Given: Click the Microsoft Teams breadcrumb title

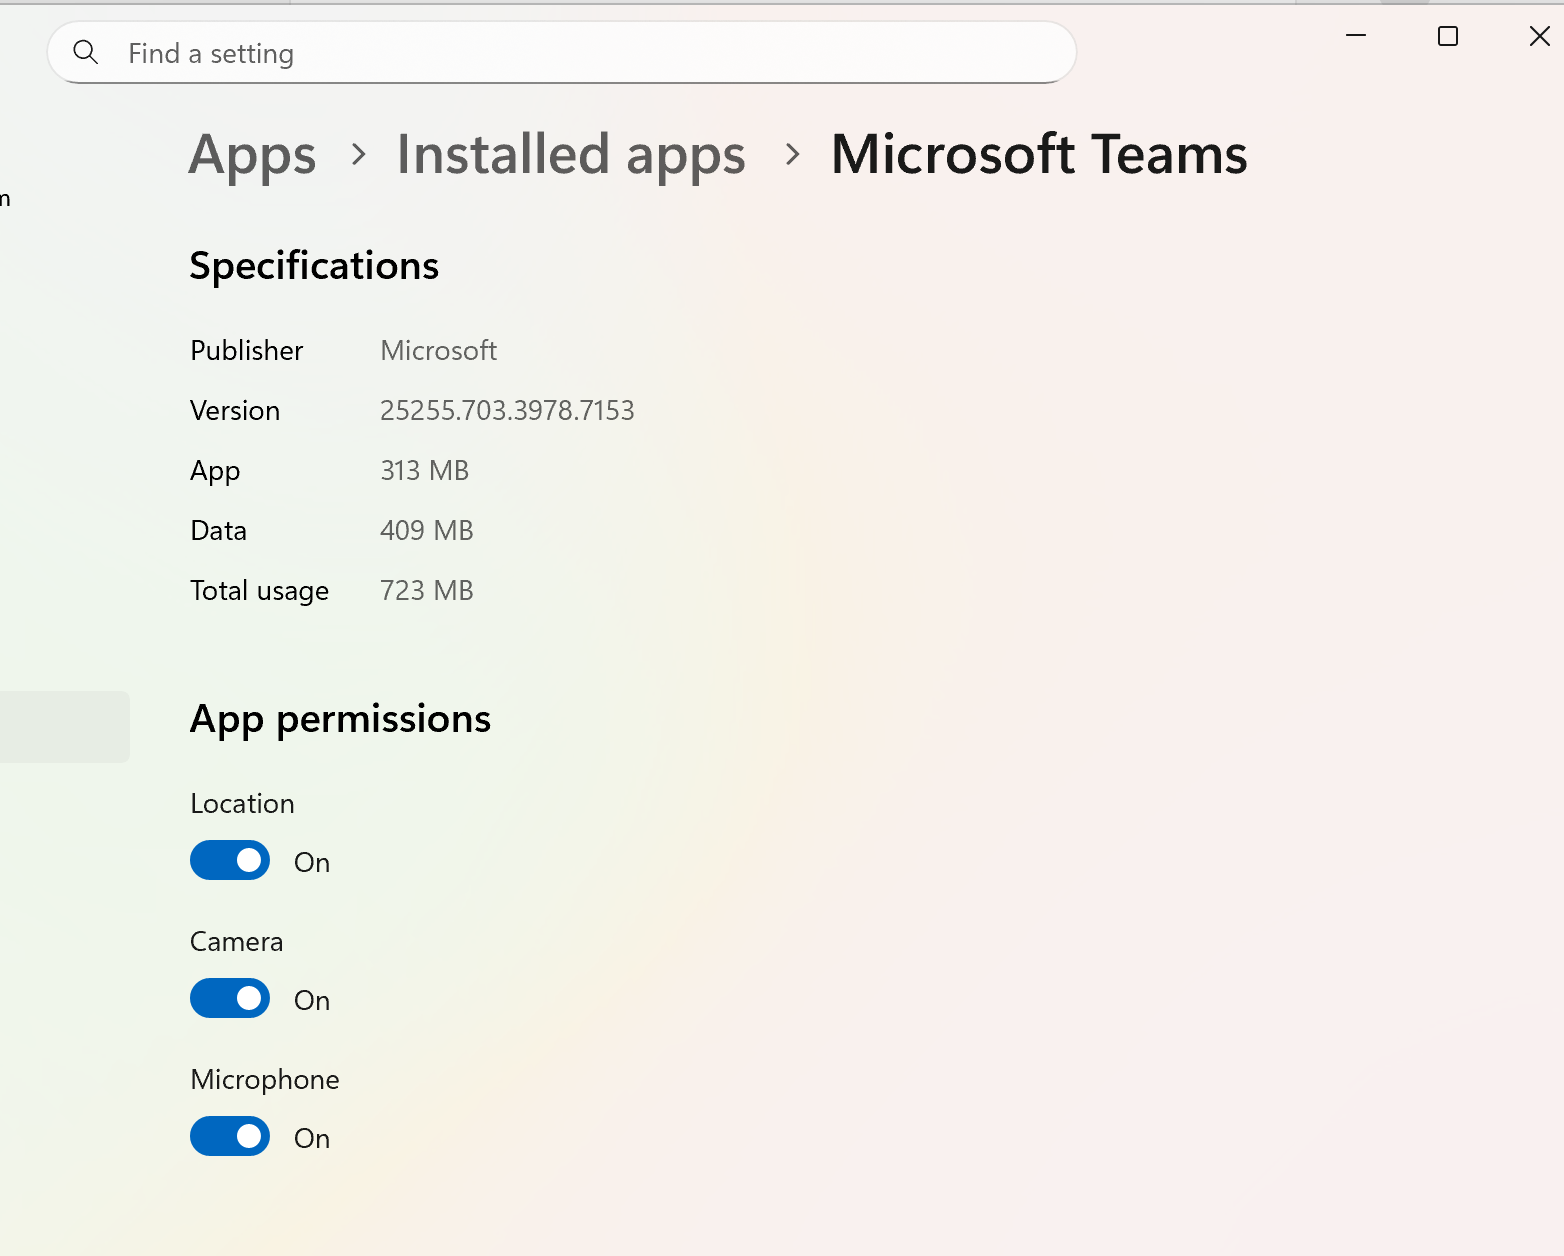Looking at the screenshot, I should (x=1039, y=155).
